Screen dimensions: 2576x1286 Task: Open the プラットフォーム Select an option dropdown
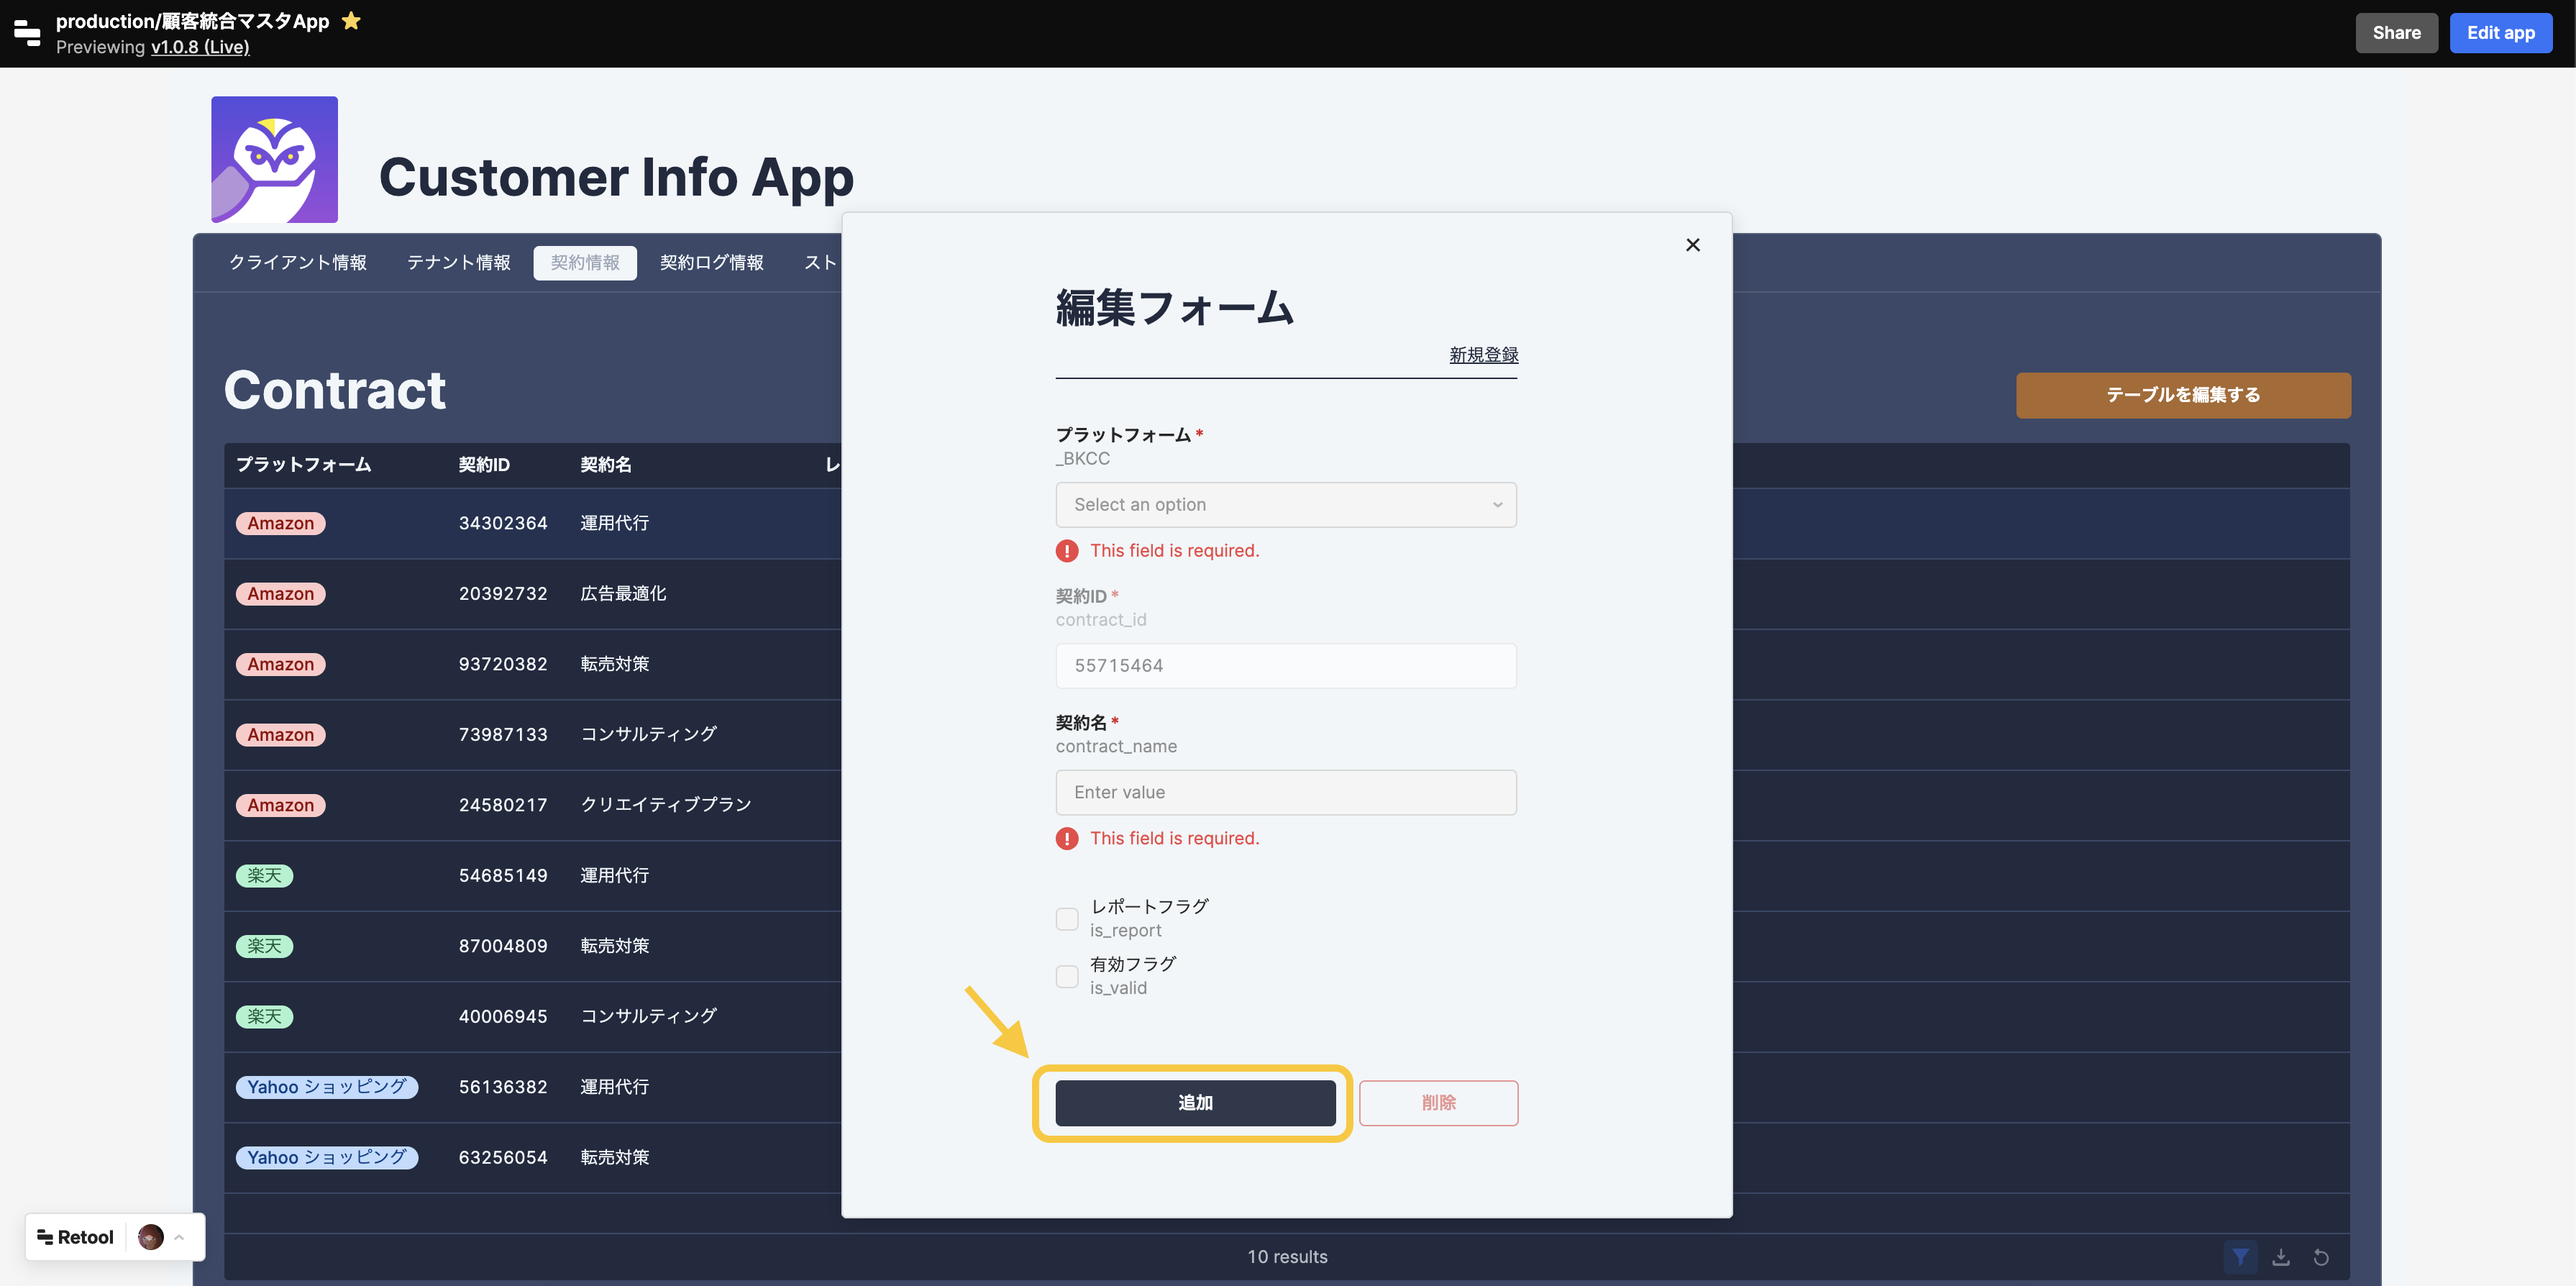coord(1286,505)
